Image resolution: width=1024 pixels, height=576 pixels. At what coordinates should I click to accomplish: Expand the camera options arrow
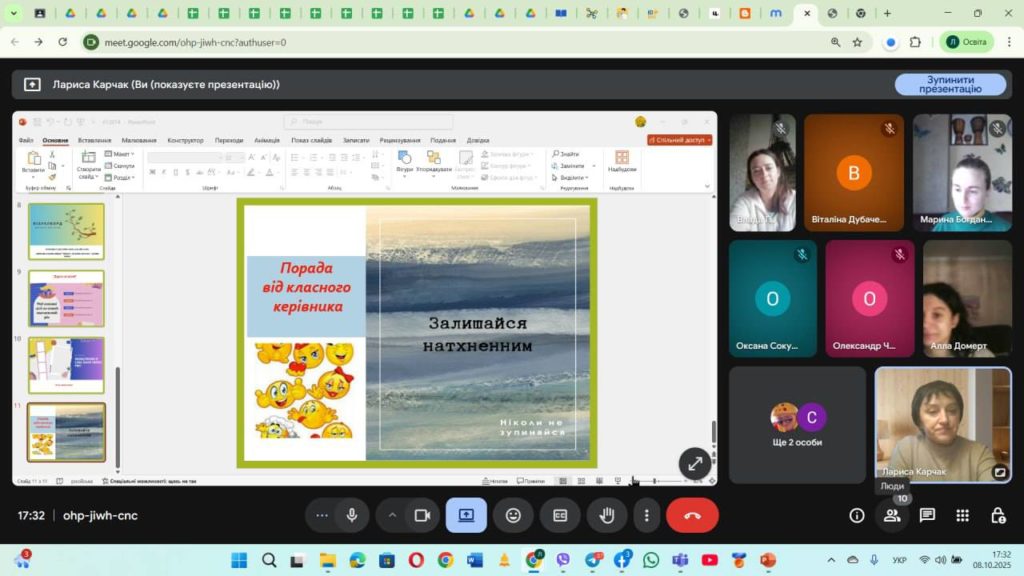(392, 515)
